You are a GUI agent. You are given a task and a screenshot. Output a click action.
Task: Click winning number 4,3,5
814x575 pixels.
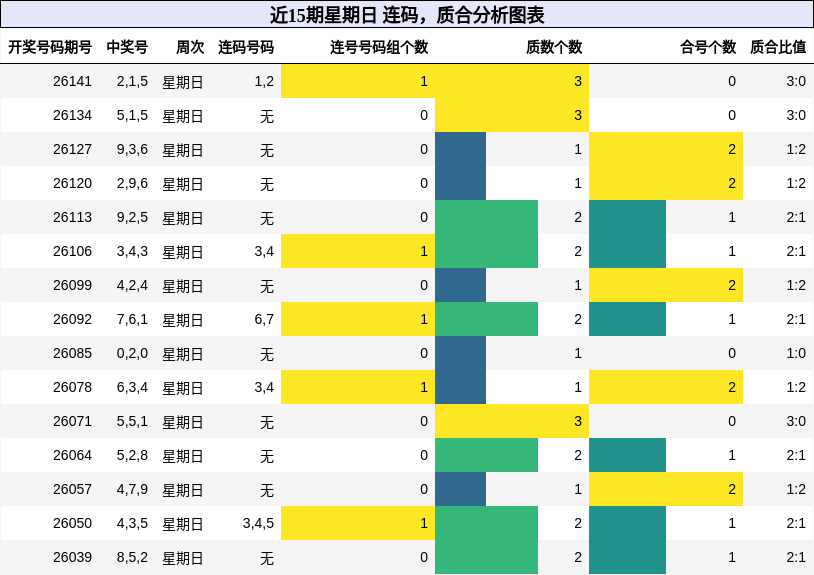tap(132, 523)
